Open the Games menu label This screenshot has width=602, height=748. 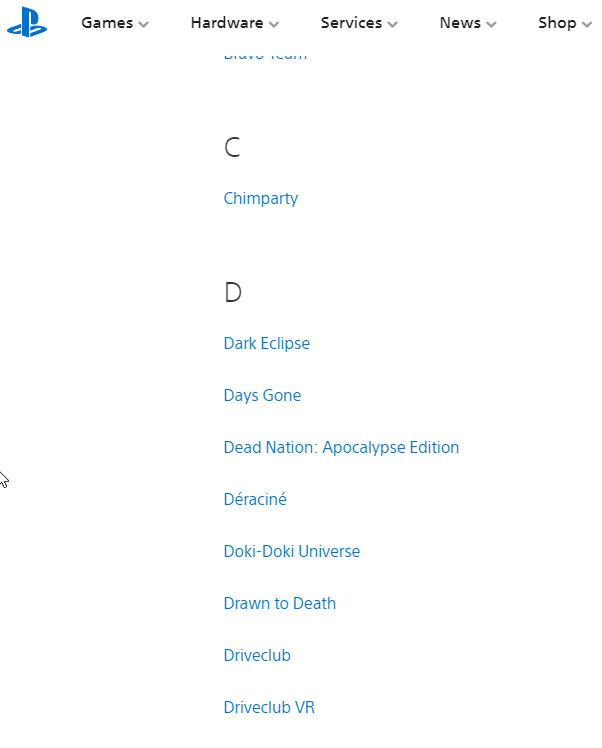(107, 23)
